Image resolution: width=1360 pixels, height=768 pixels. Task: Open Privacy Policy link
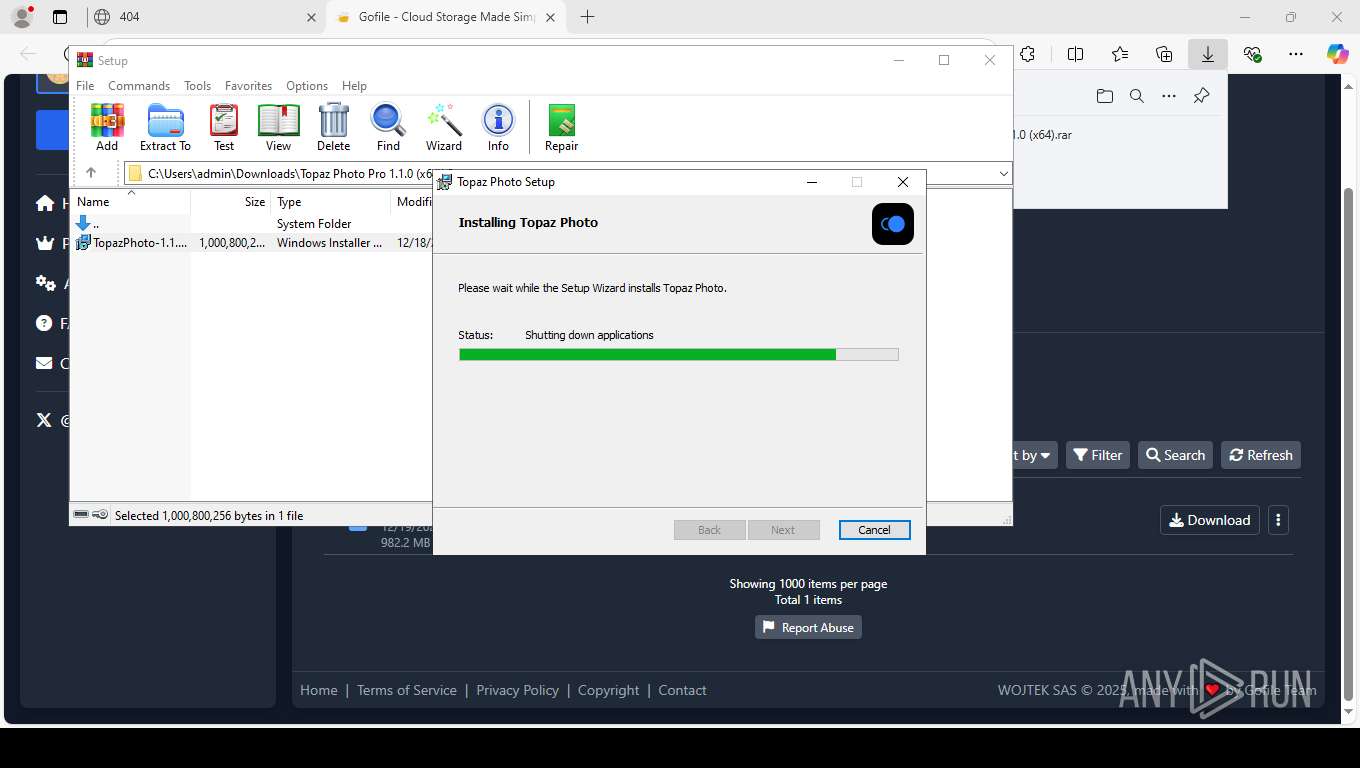click(x=517, y=690)
